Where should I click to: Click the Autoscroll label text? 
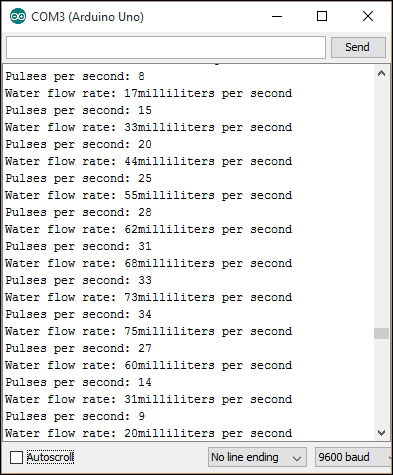tap(50, 457)
